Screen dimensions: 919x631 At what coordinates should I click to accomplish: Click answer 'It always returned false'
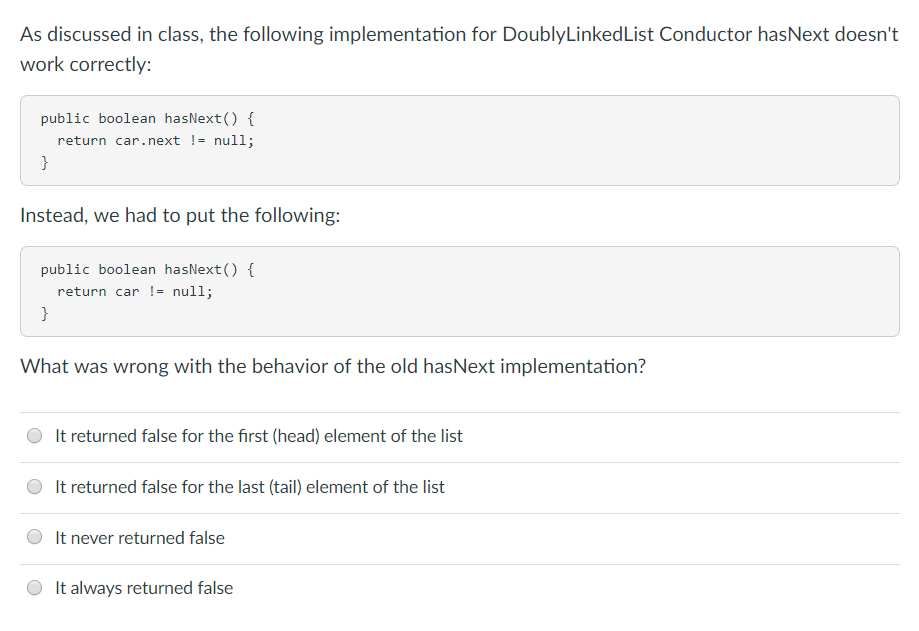pos(143,588)
